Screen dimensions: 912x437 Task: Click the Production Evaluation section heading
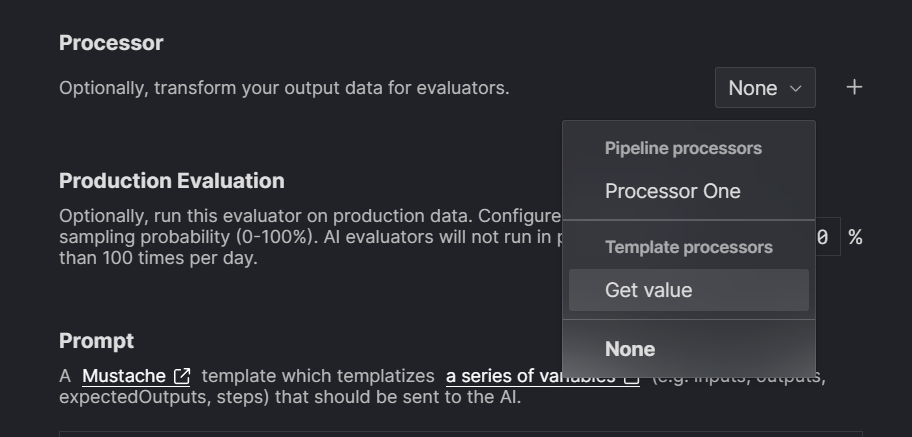pos(172,180)
